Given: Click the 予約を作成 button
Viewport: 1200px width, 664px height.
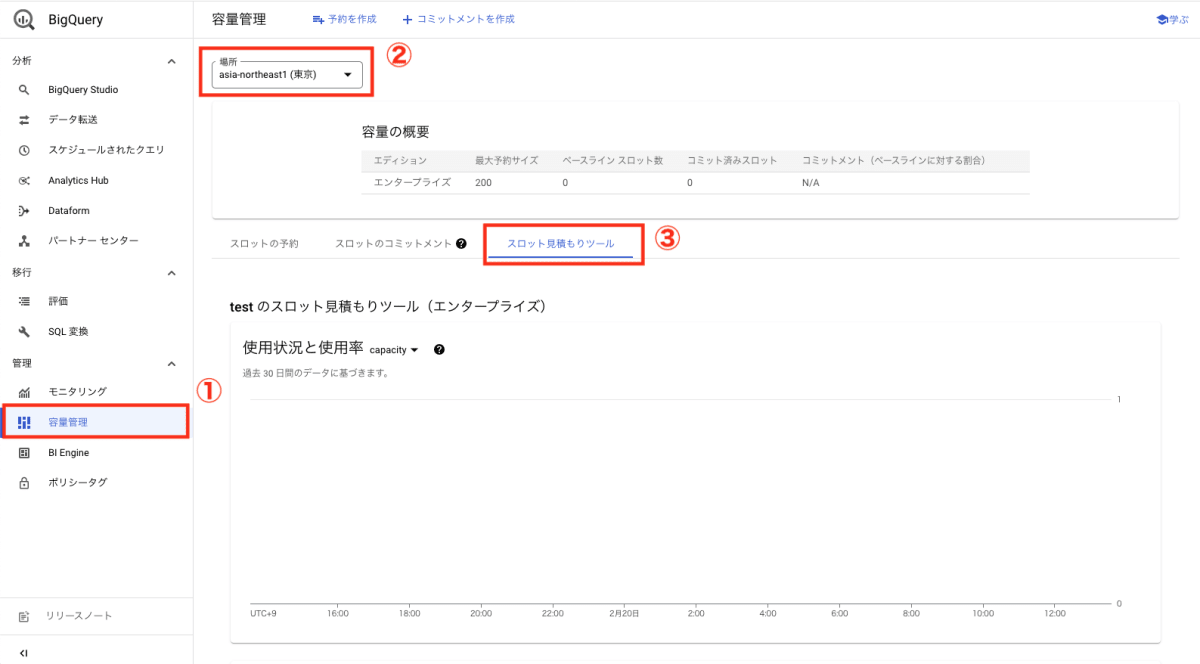Looking at the screenshot, I should click(344, 19).
